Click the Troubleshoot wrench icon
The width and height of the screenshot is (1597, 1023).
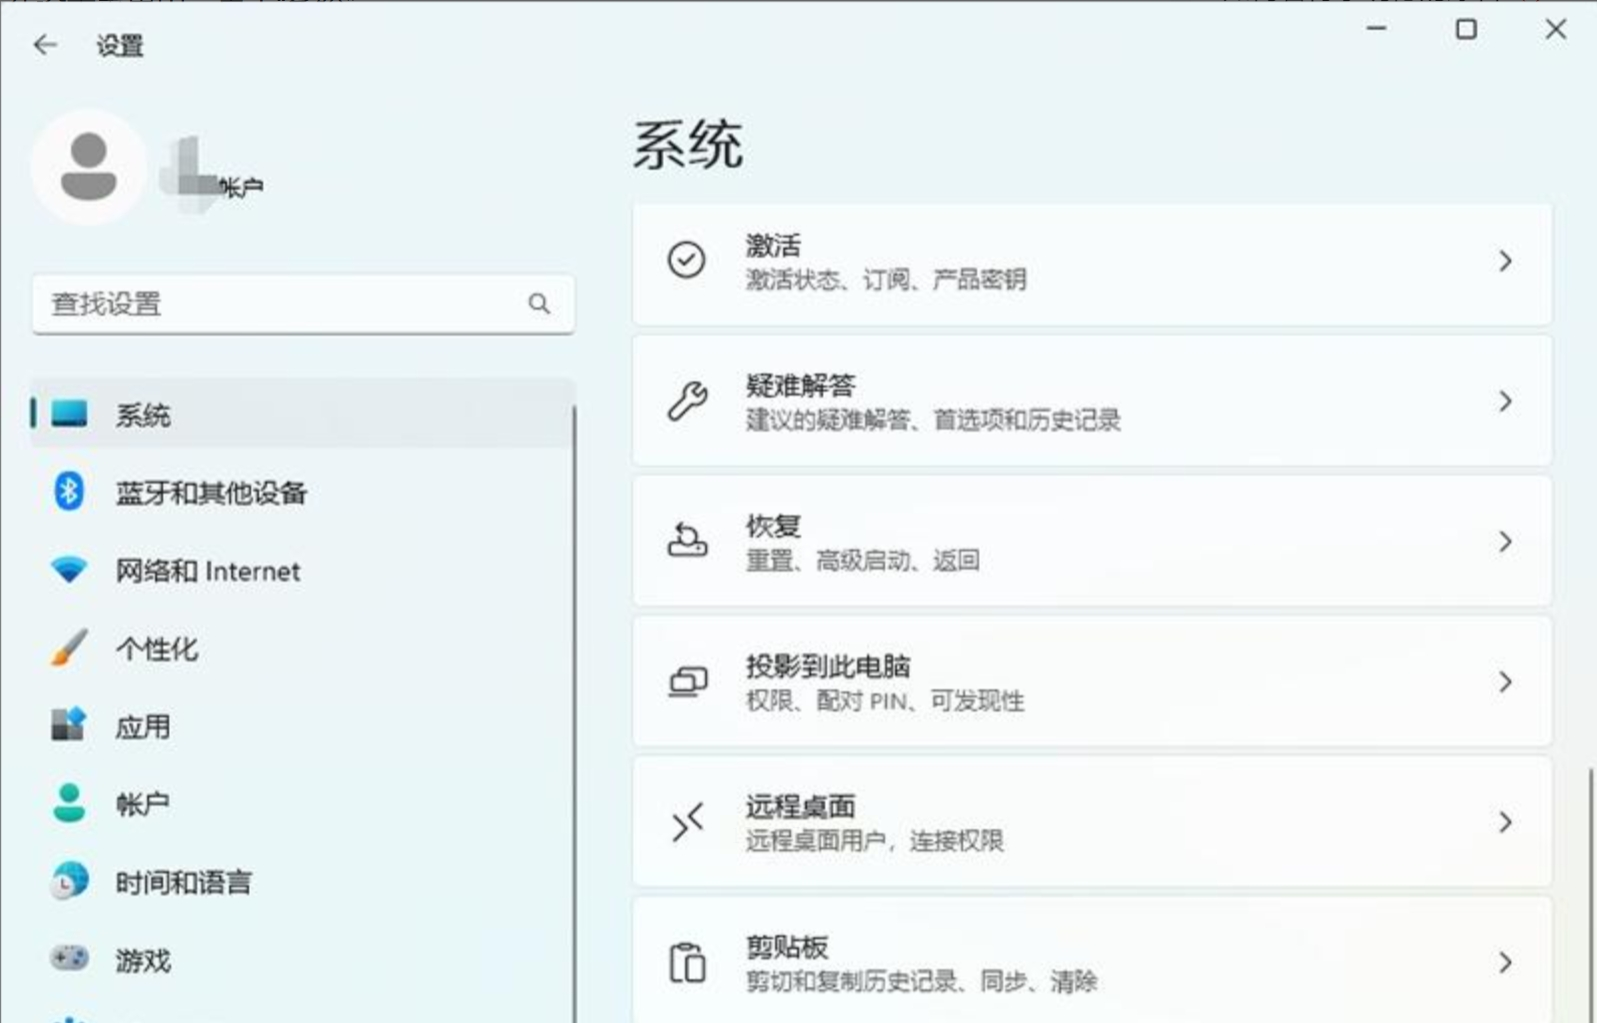pos(687,401)
